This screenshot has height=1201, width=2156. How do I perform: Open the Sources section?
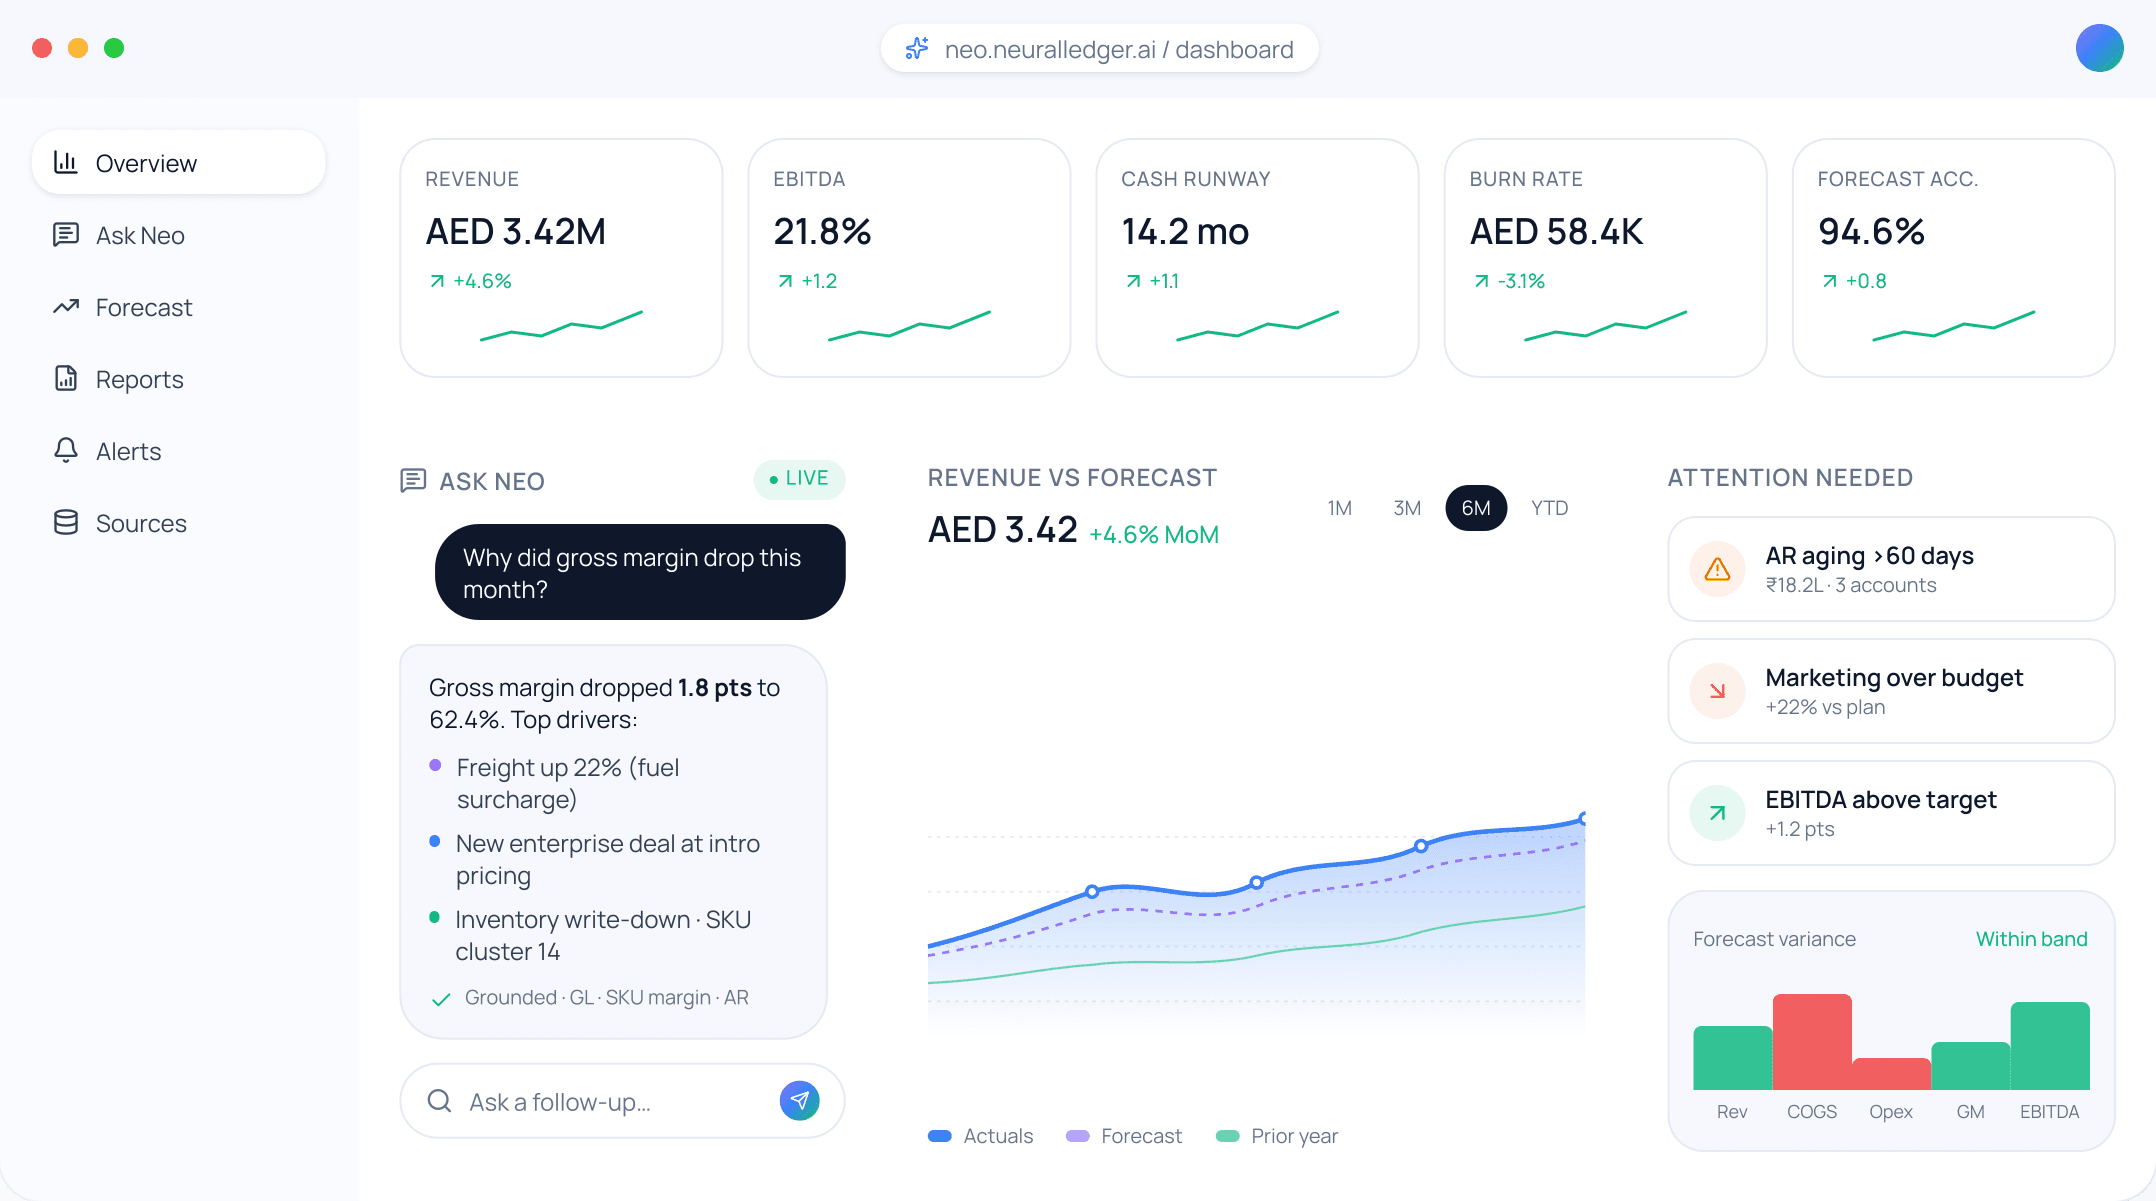(178, 523)
